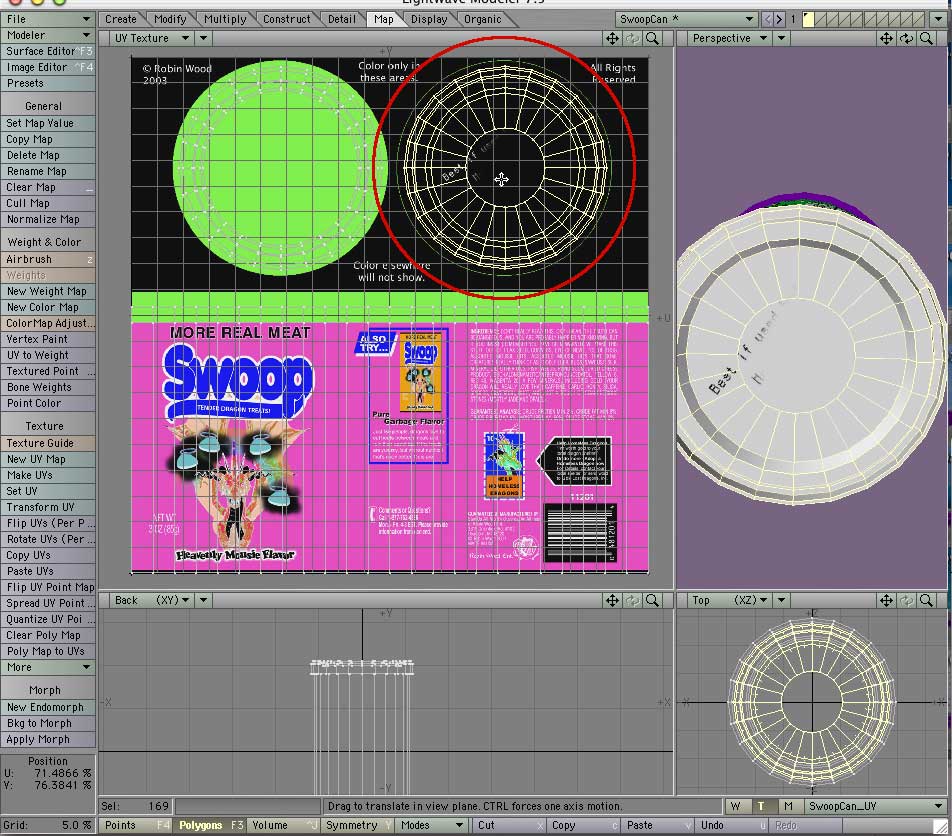Click the Undo button
The height and width of the screenshot is (836, 952).
(732, 826)
